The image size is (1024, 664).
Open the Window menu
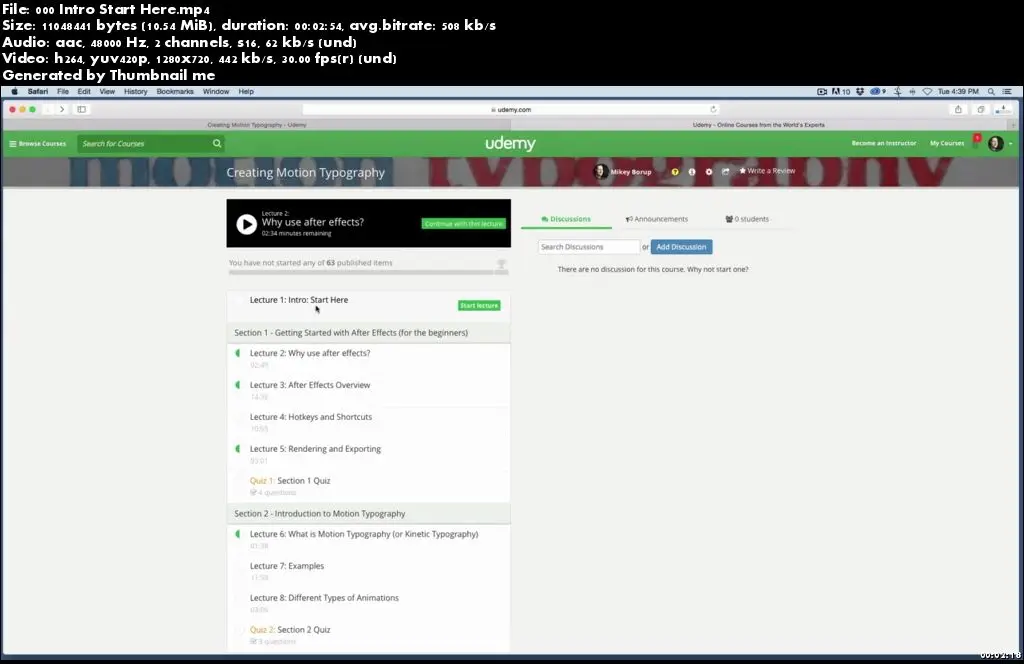(216, 91)
